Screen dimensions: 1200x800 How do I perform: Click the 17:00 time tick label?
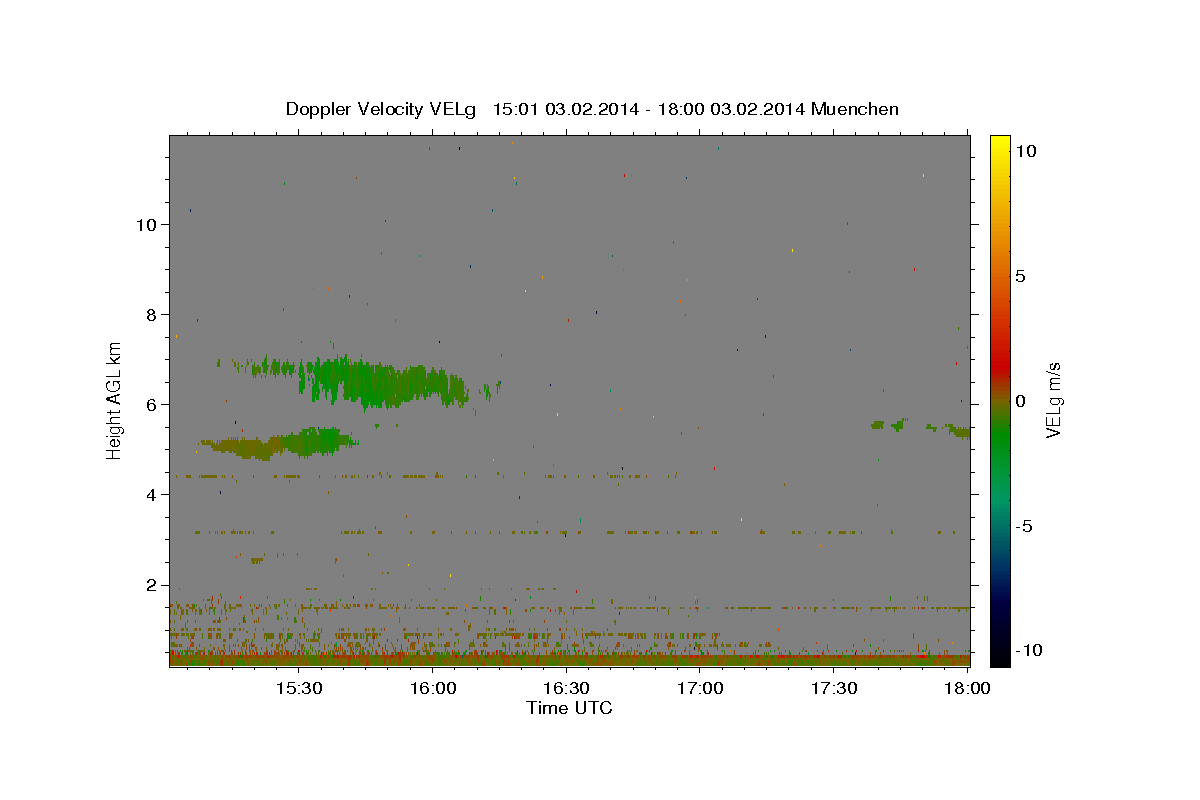701,689
